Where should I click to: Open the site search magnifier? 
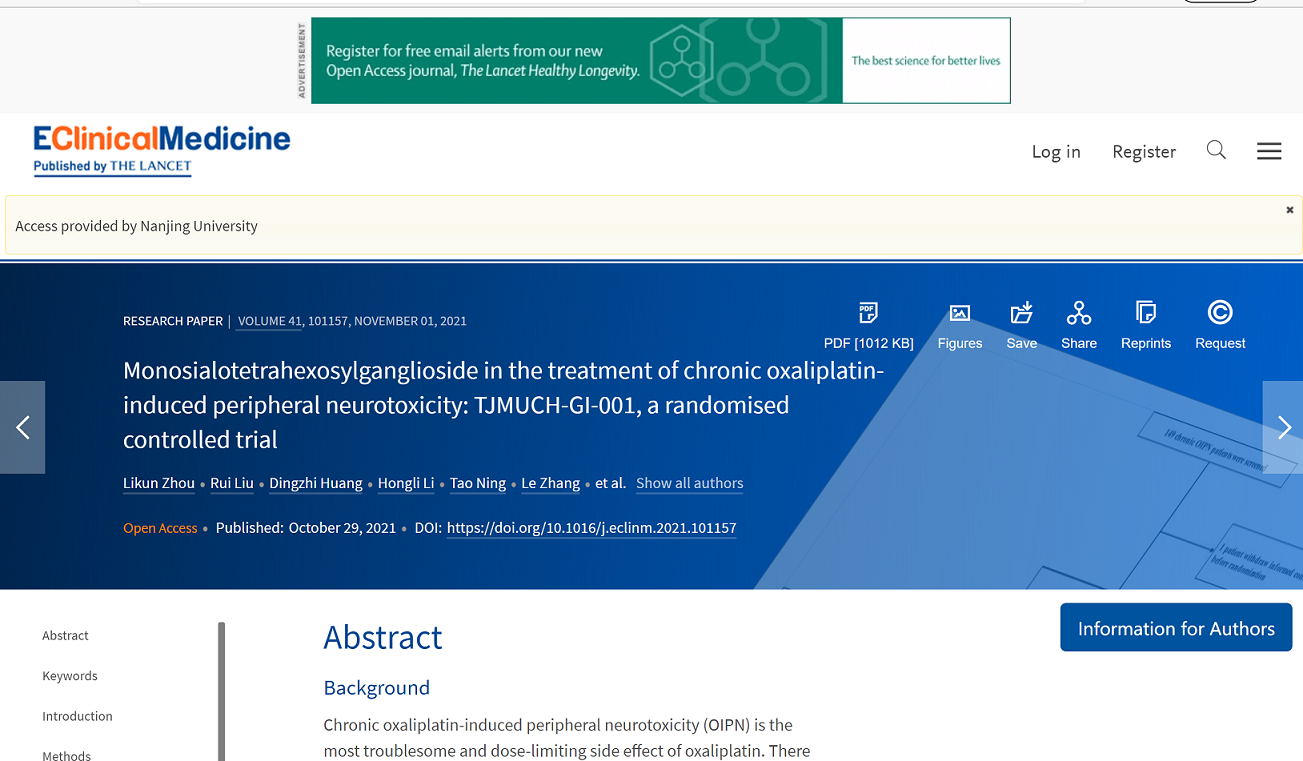pos(1216,150)
